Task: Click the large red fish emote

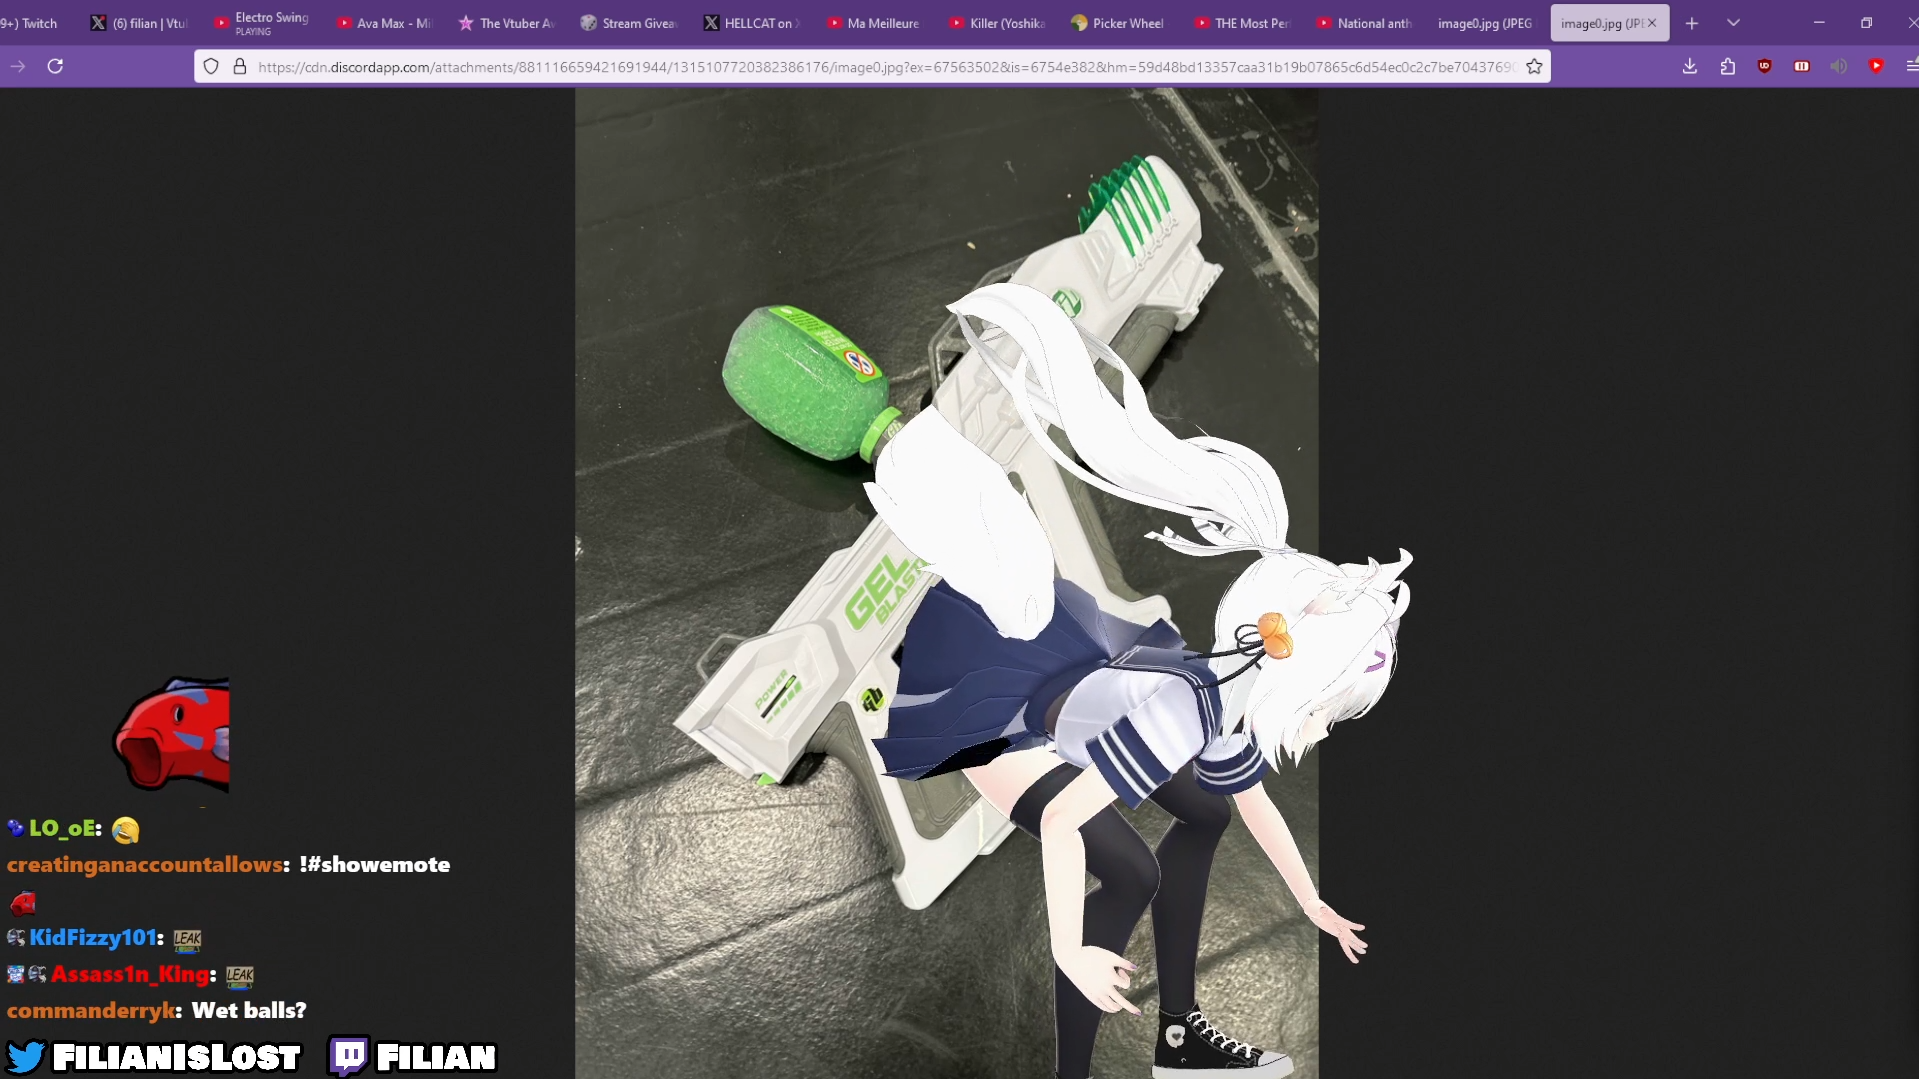Action: pos(171,733)
